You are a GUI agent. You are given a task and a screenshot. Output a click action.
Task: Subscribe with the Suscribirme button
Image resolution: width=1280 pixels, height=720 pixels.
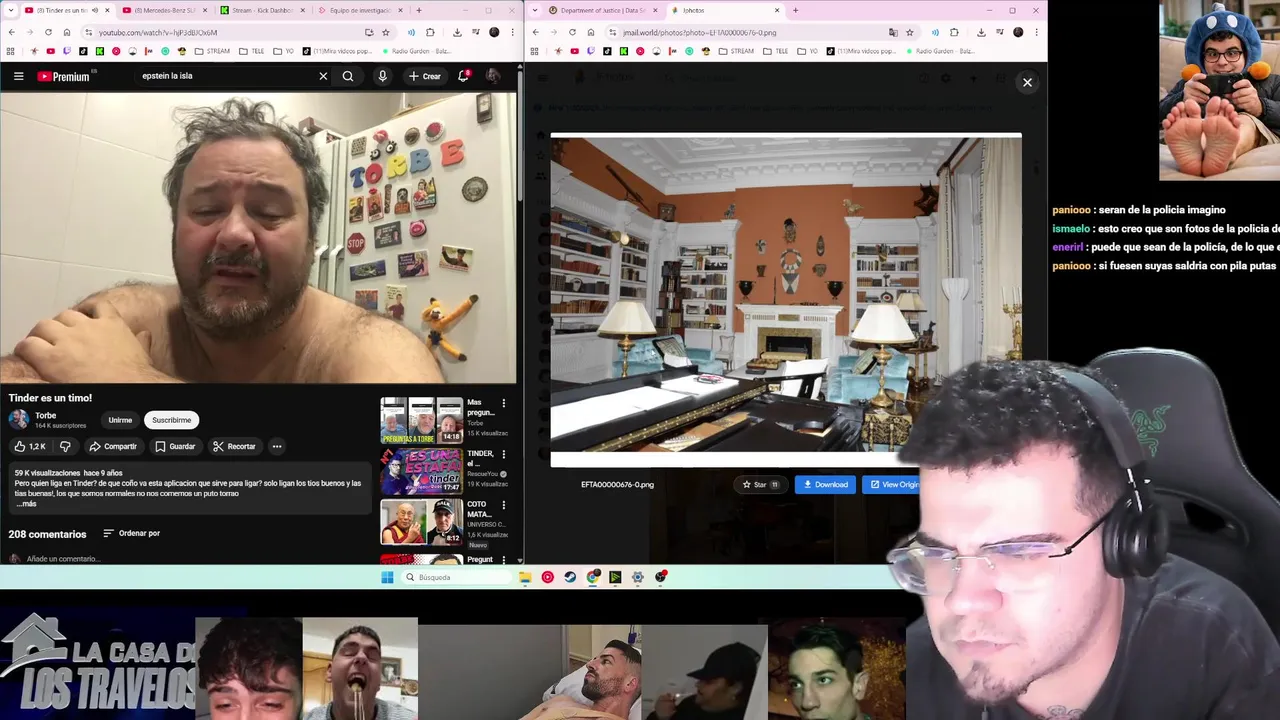click(x=171, y=420)
